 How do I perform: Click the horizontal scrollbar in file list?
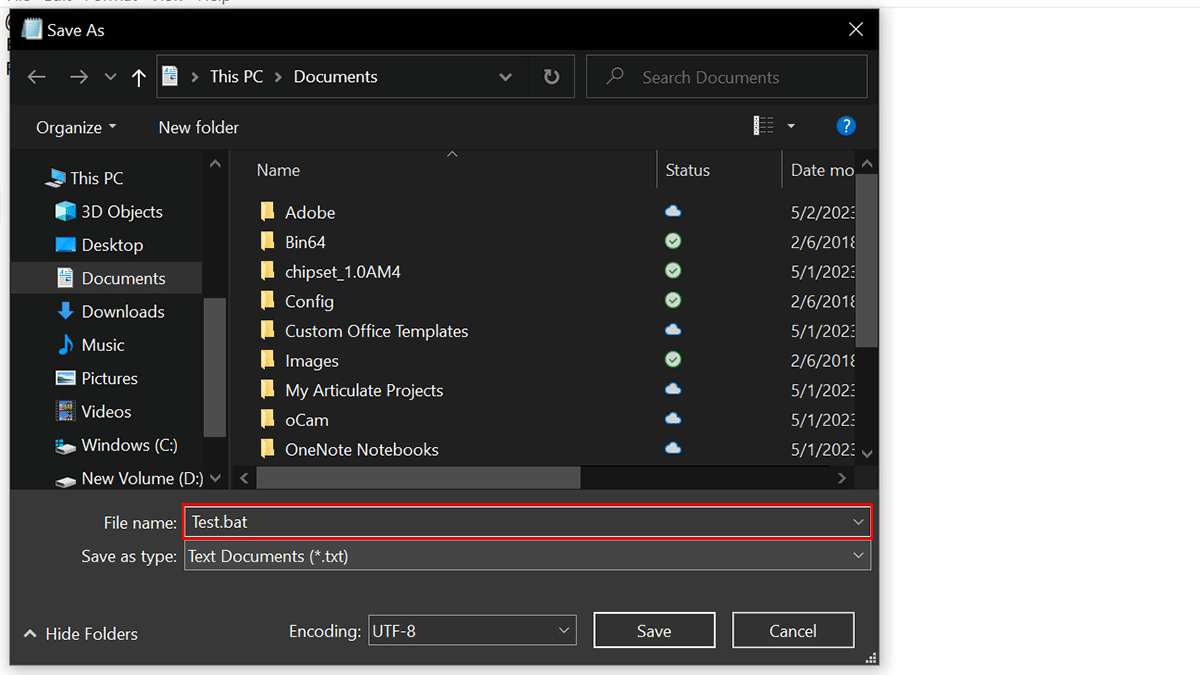(x=418, y=478)
